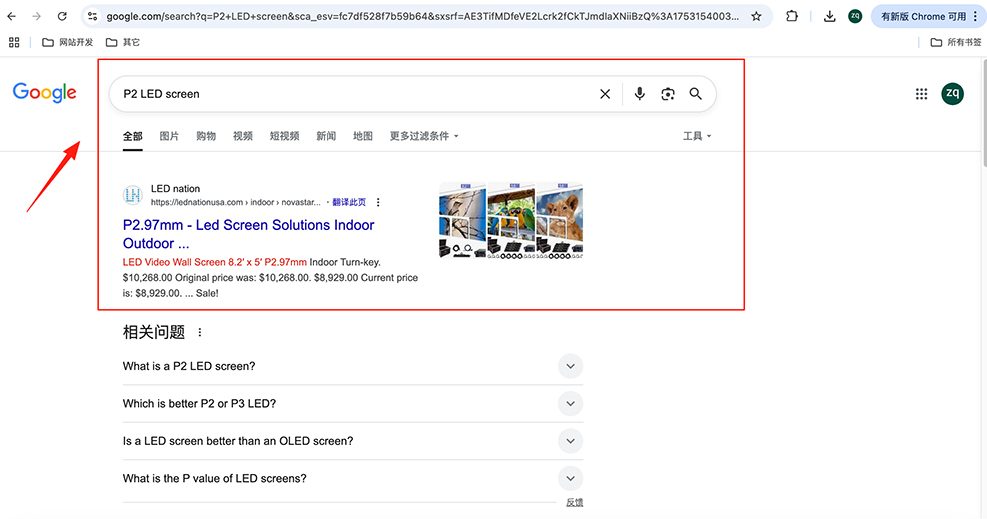
Task: Start voice search with microphone icon
Action: coord(640,94)
